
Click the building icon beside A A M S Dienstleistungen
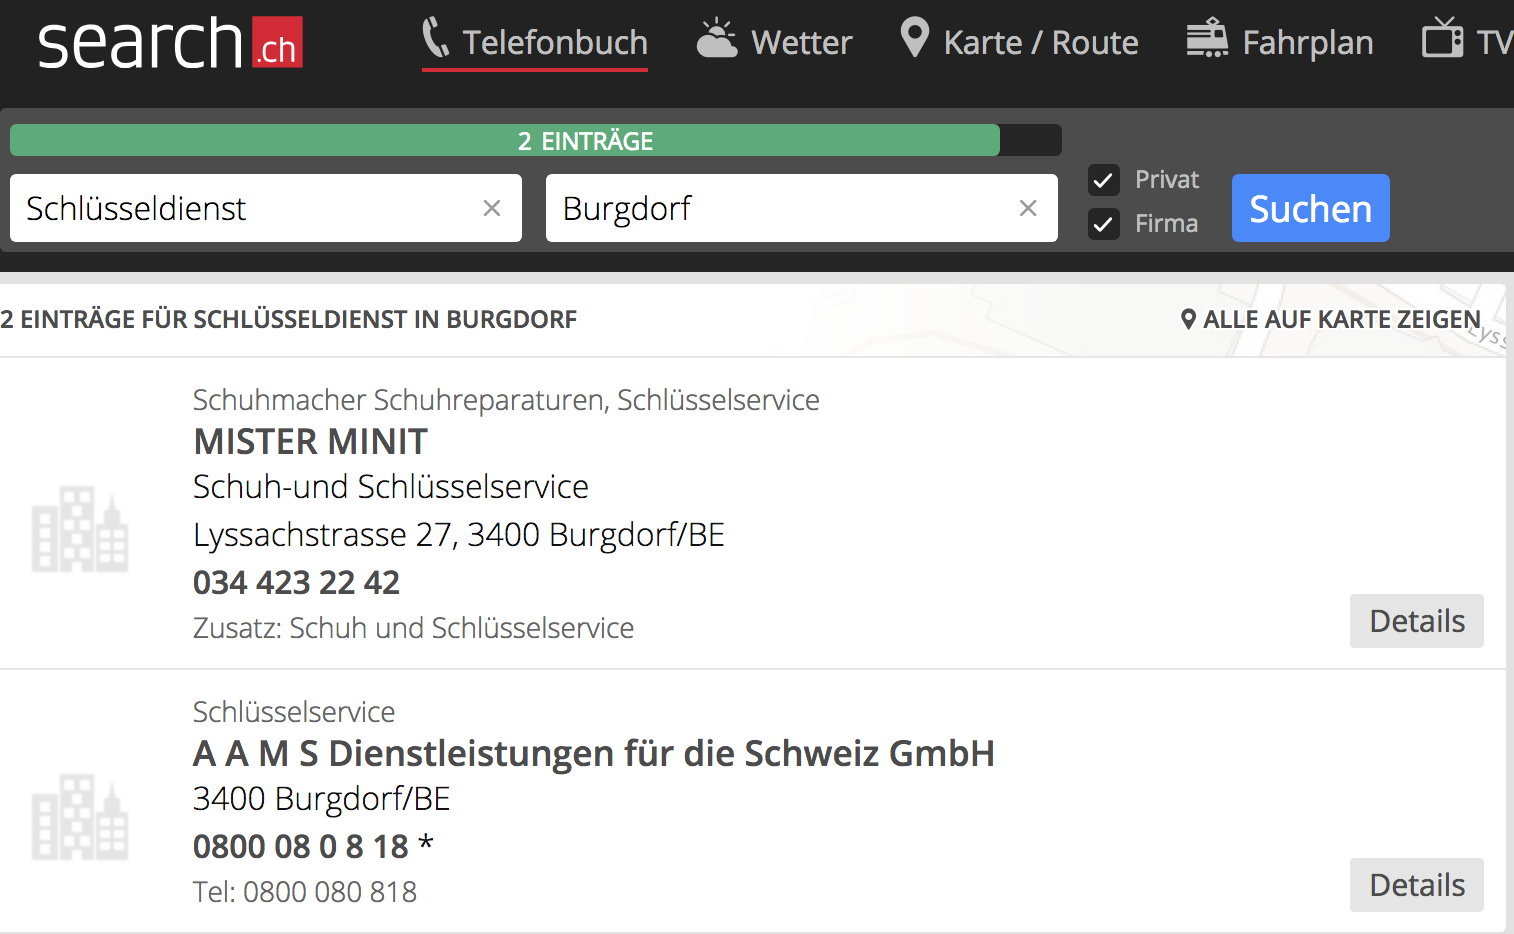80,817
